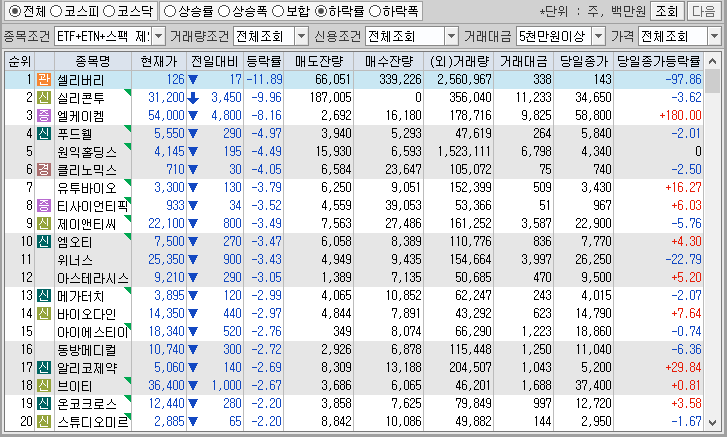Sort by 매도잔량 column header

coord(319,61)
